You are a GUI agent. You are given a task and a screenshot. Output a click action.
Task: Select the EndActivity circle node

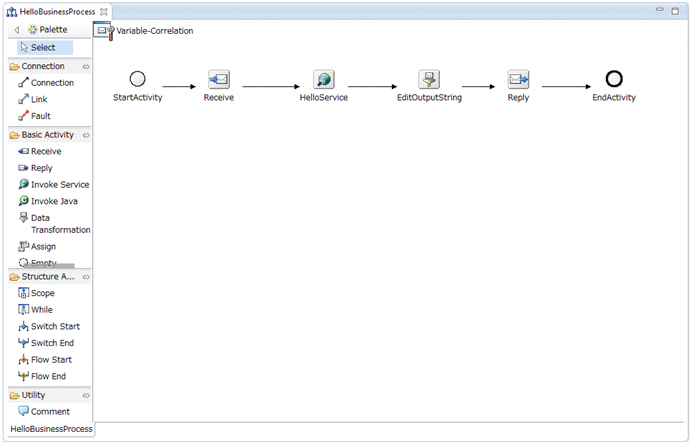[614, 79]
